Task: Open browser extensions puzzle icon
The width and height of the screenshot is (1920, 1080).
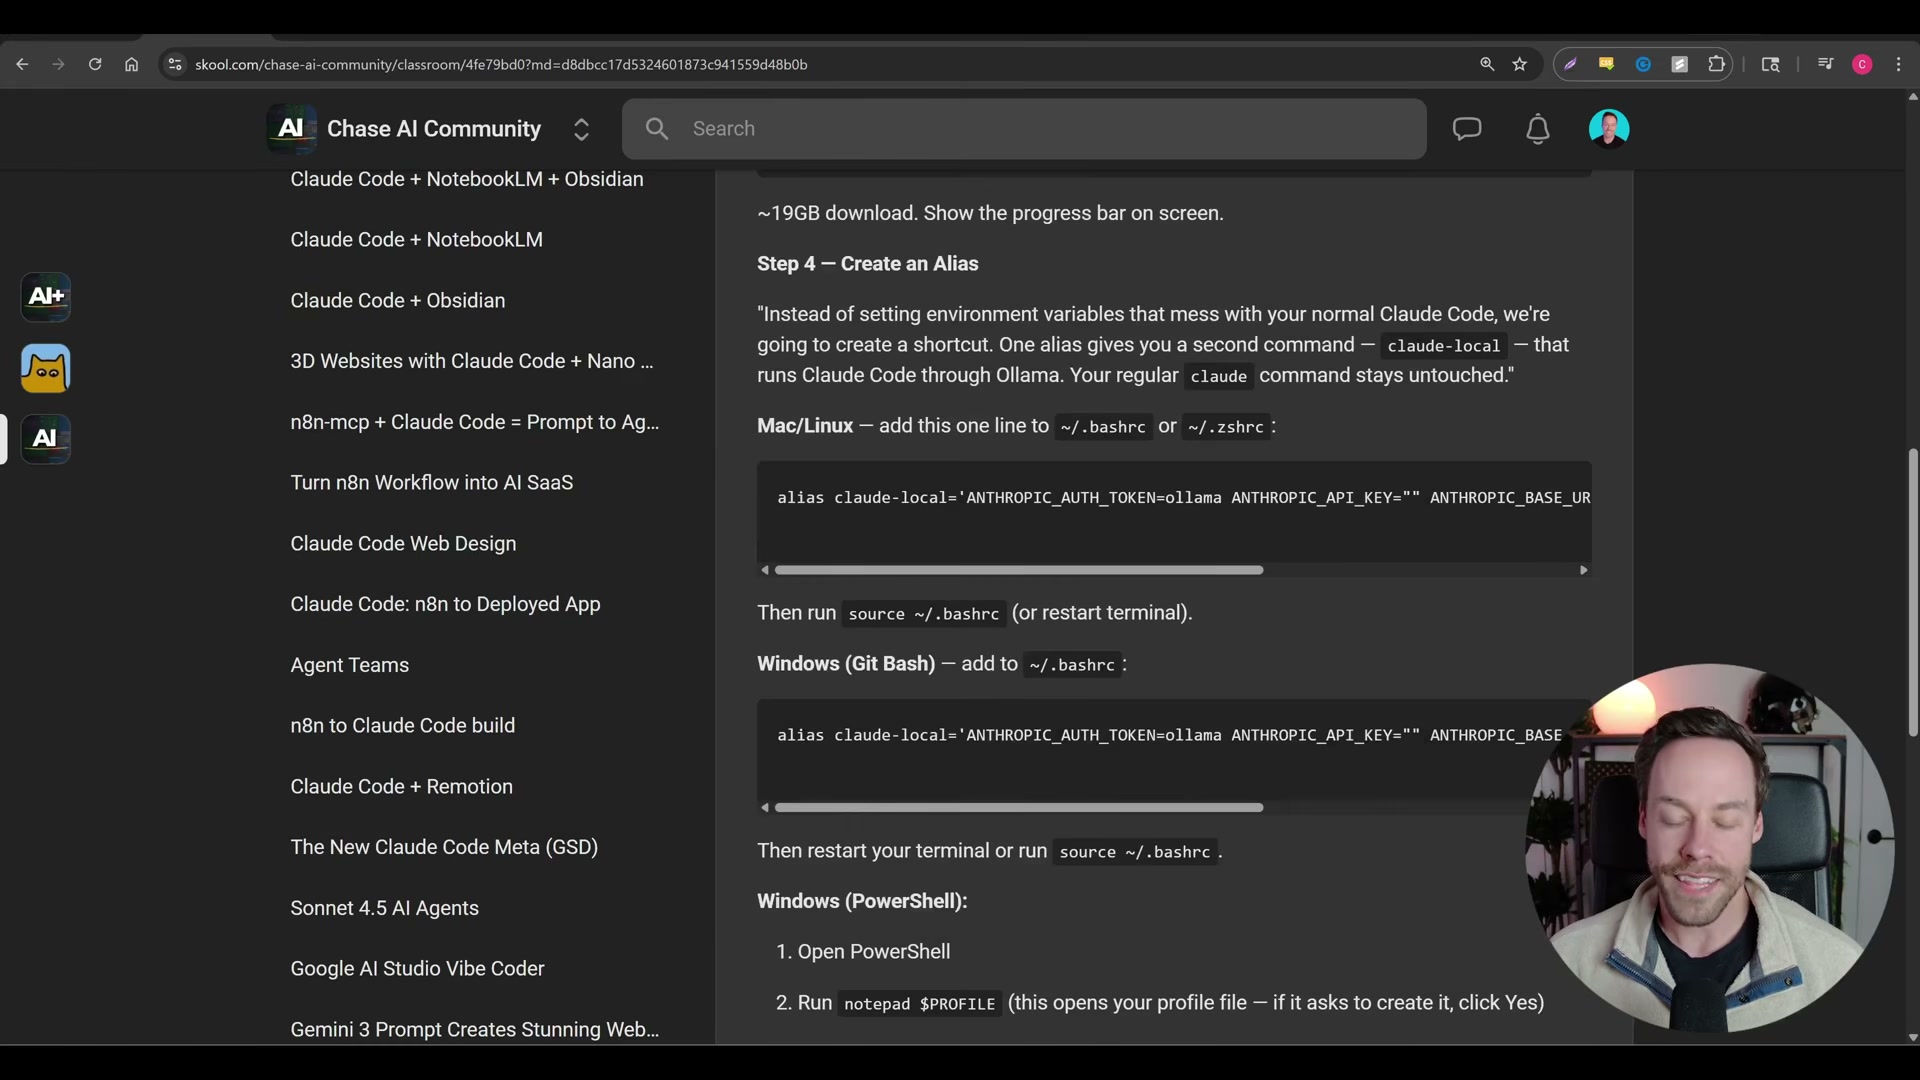Action: coord(1716,64)
